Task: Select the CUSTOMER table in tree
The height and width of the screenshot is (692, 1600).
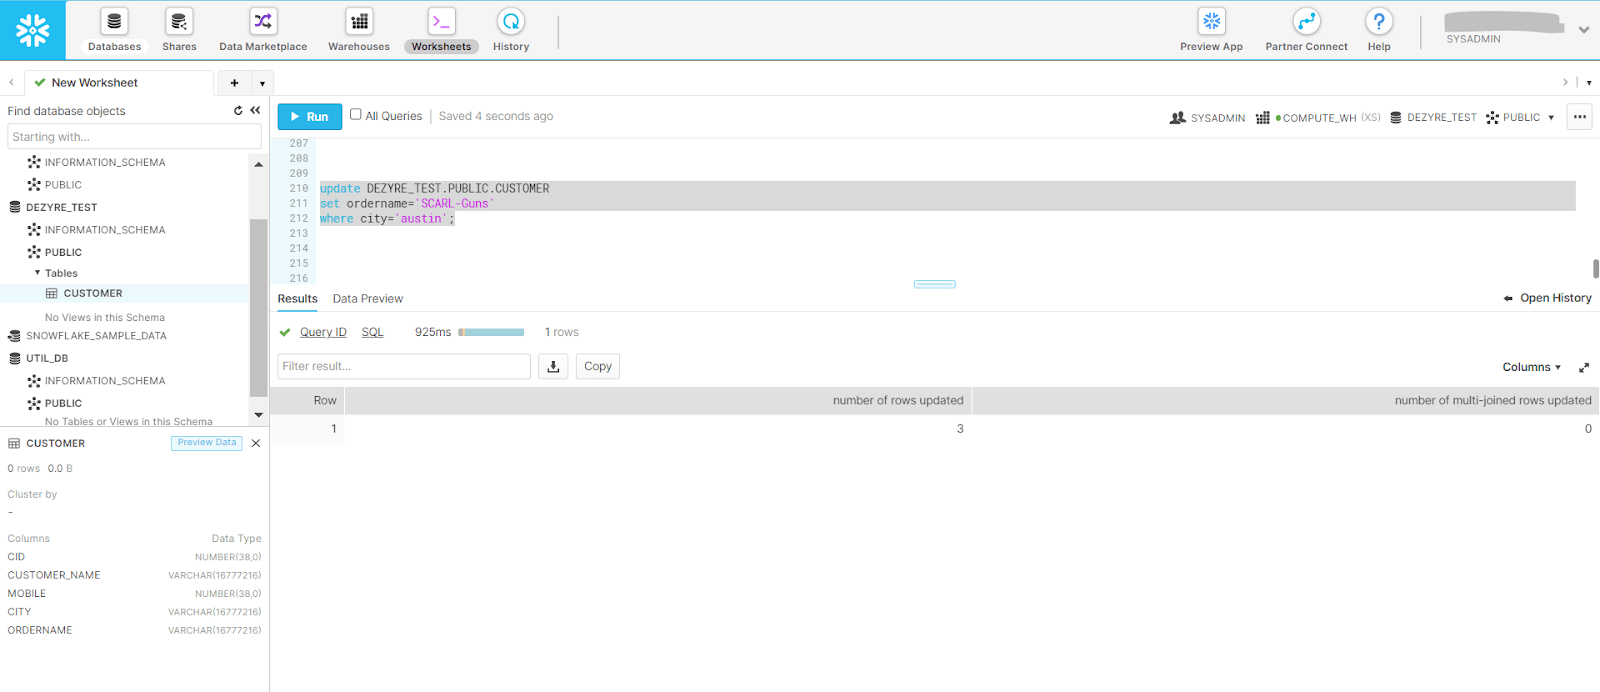Action: tap(93, 294)
